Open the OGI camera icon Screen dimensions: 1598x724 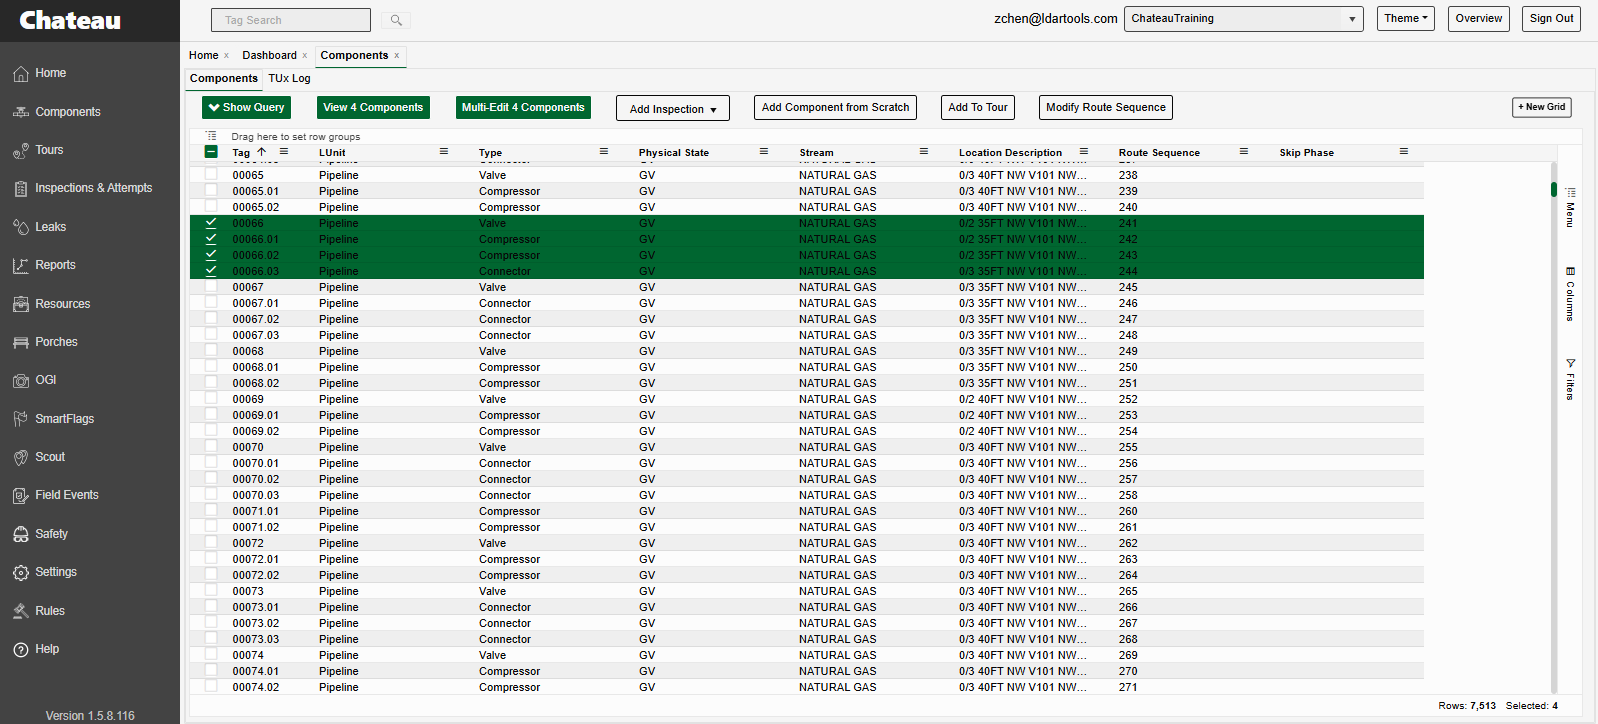click(21, 380)
